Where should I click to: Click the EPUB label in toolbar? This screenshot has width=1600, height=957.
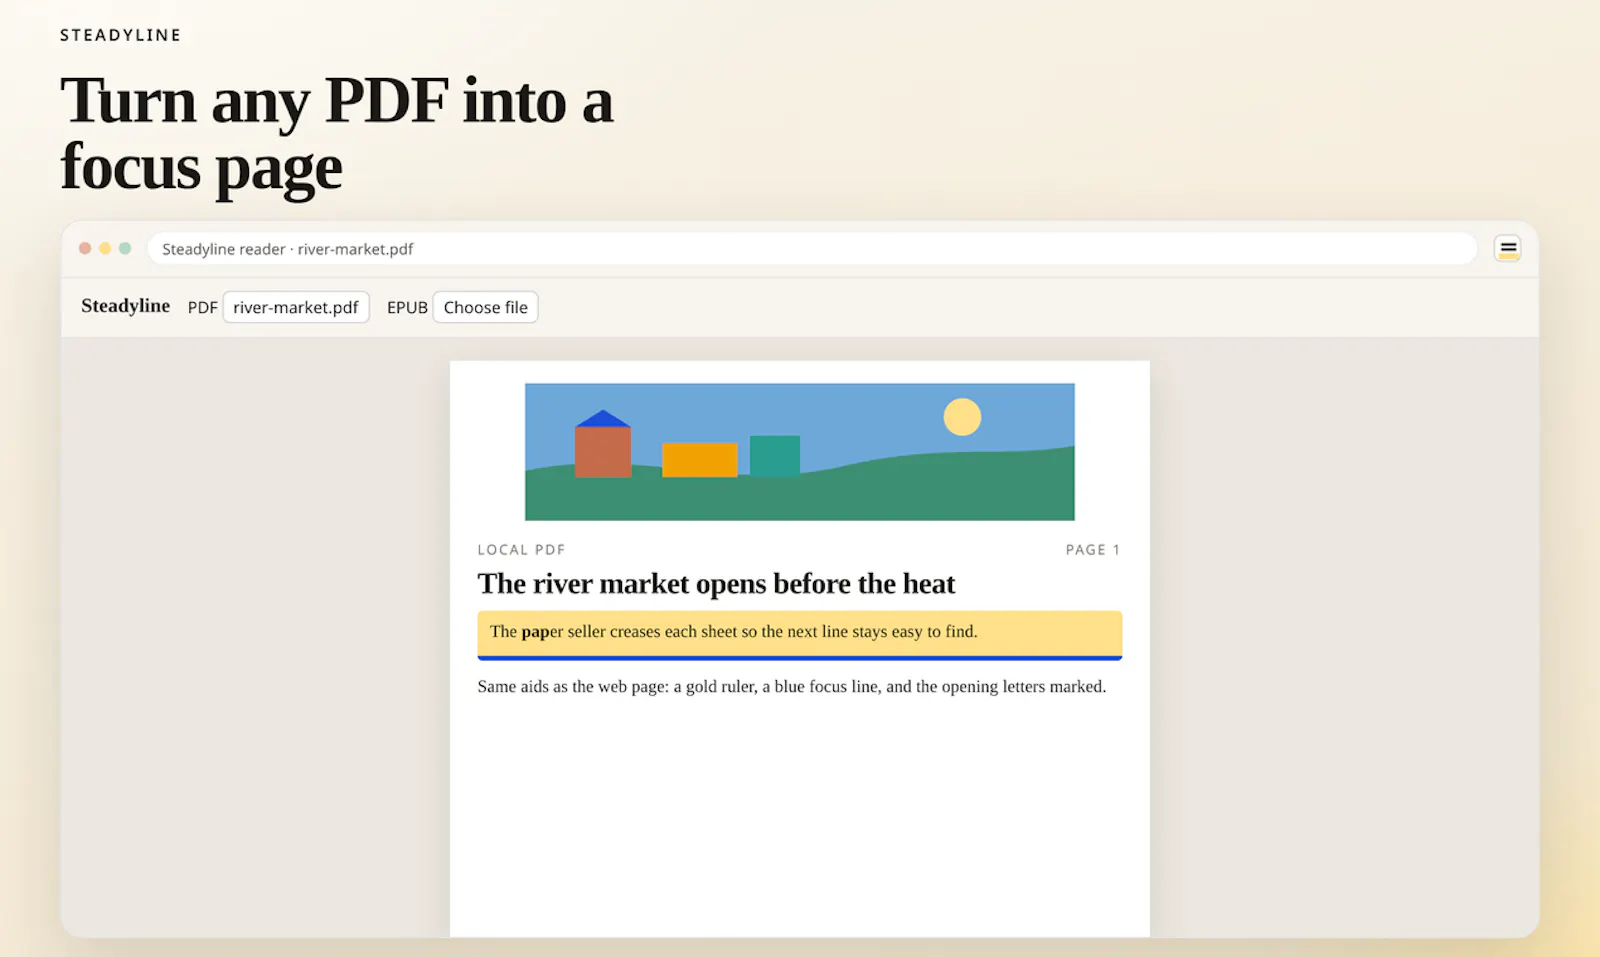pyautogui.click(x=407, y=308)
